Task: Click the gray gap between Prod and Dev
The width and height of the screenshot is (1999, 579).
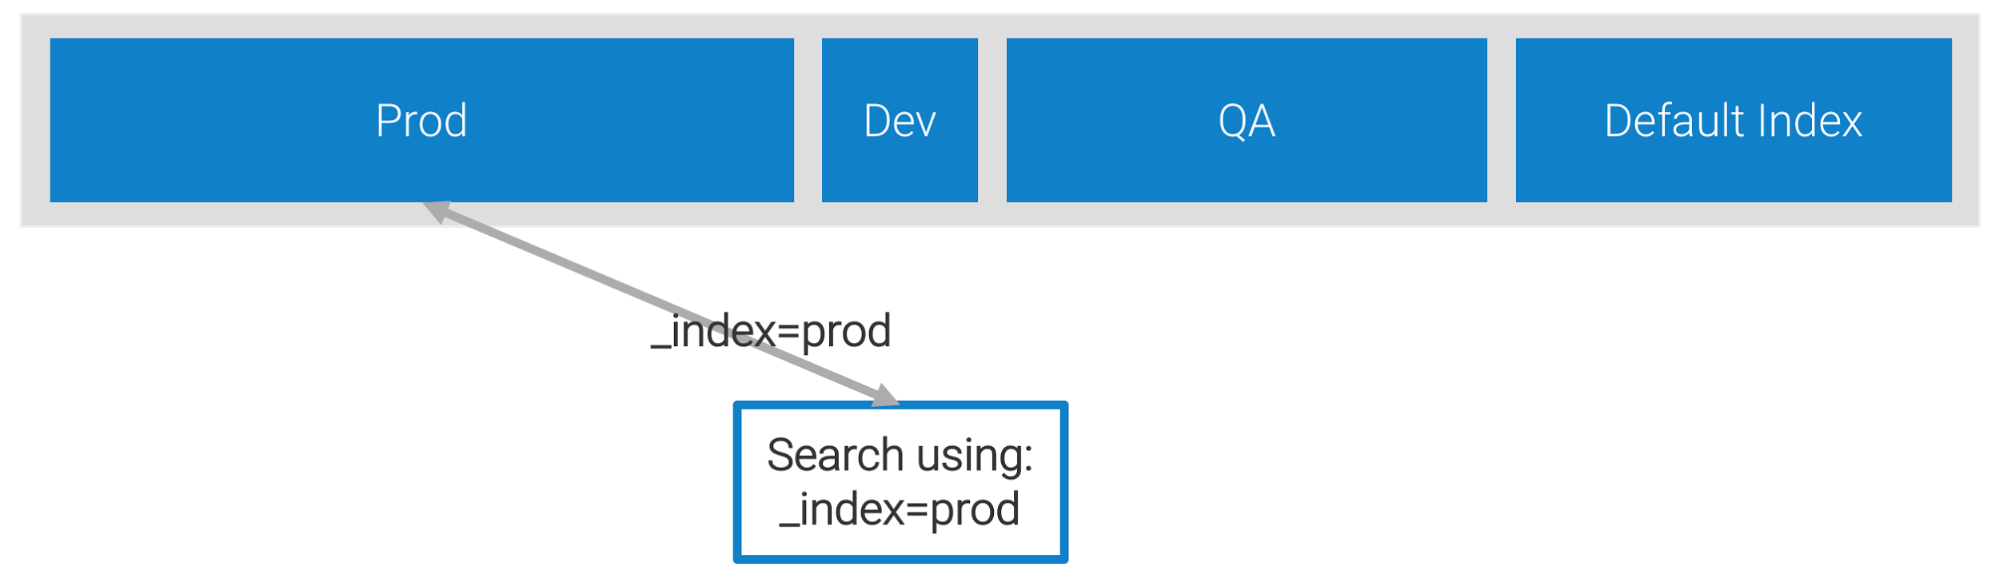Action: pos(808,120)
